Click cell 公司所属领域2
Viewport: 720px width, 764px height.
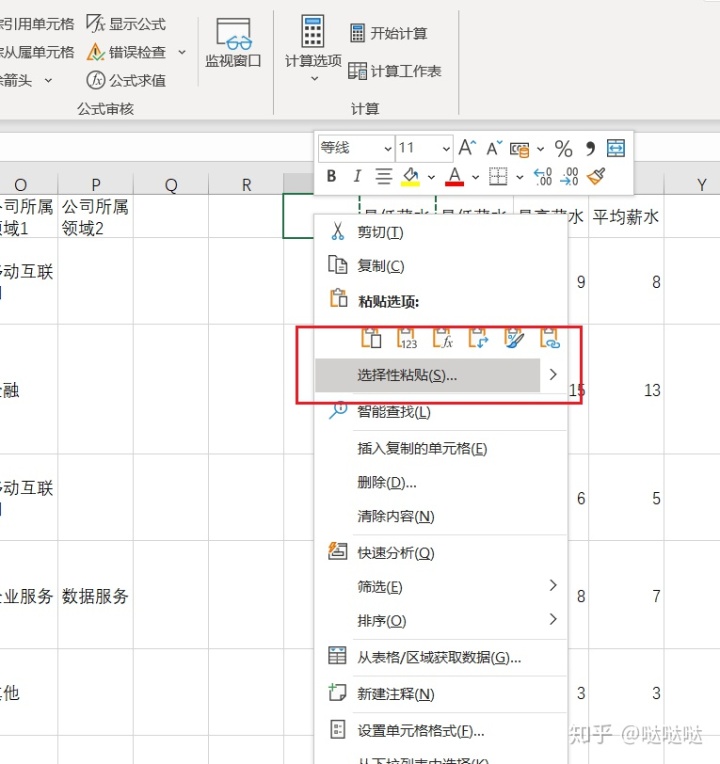coord(95,216)
